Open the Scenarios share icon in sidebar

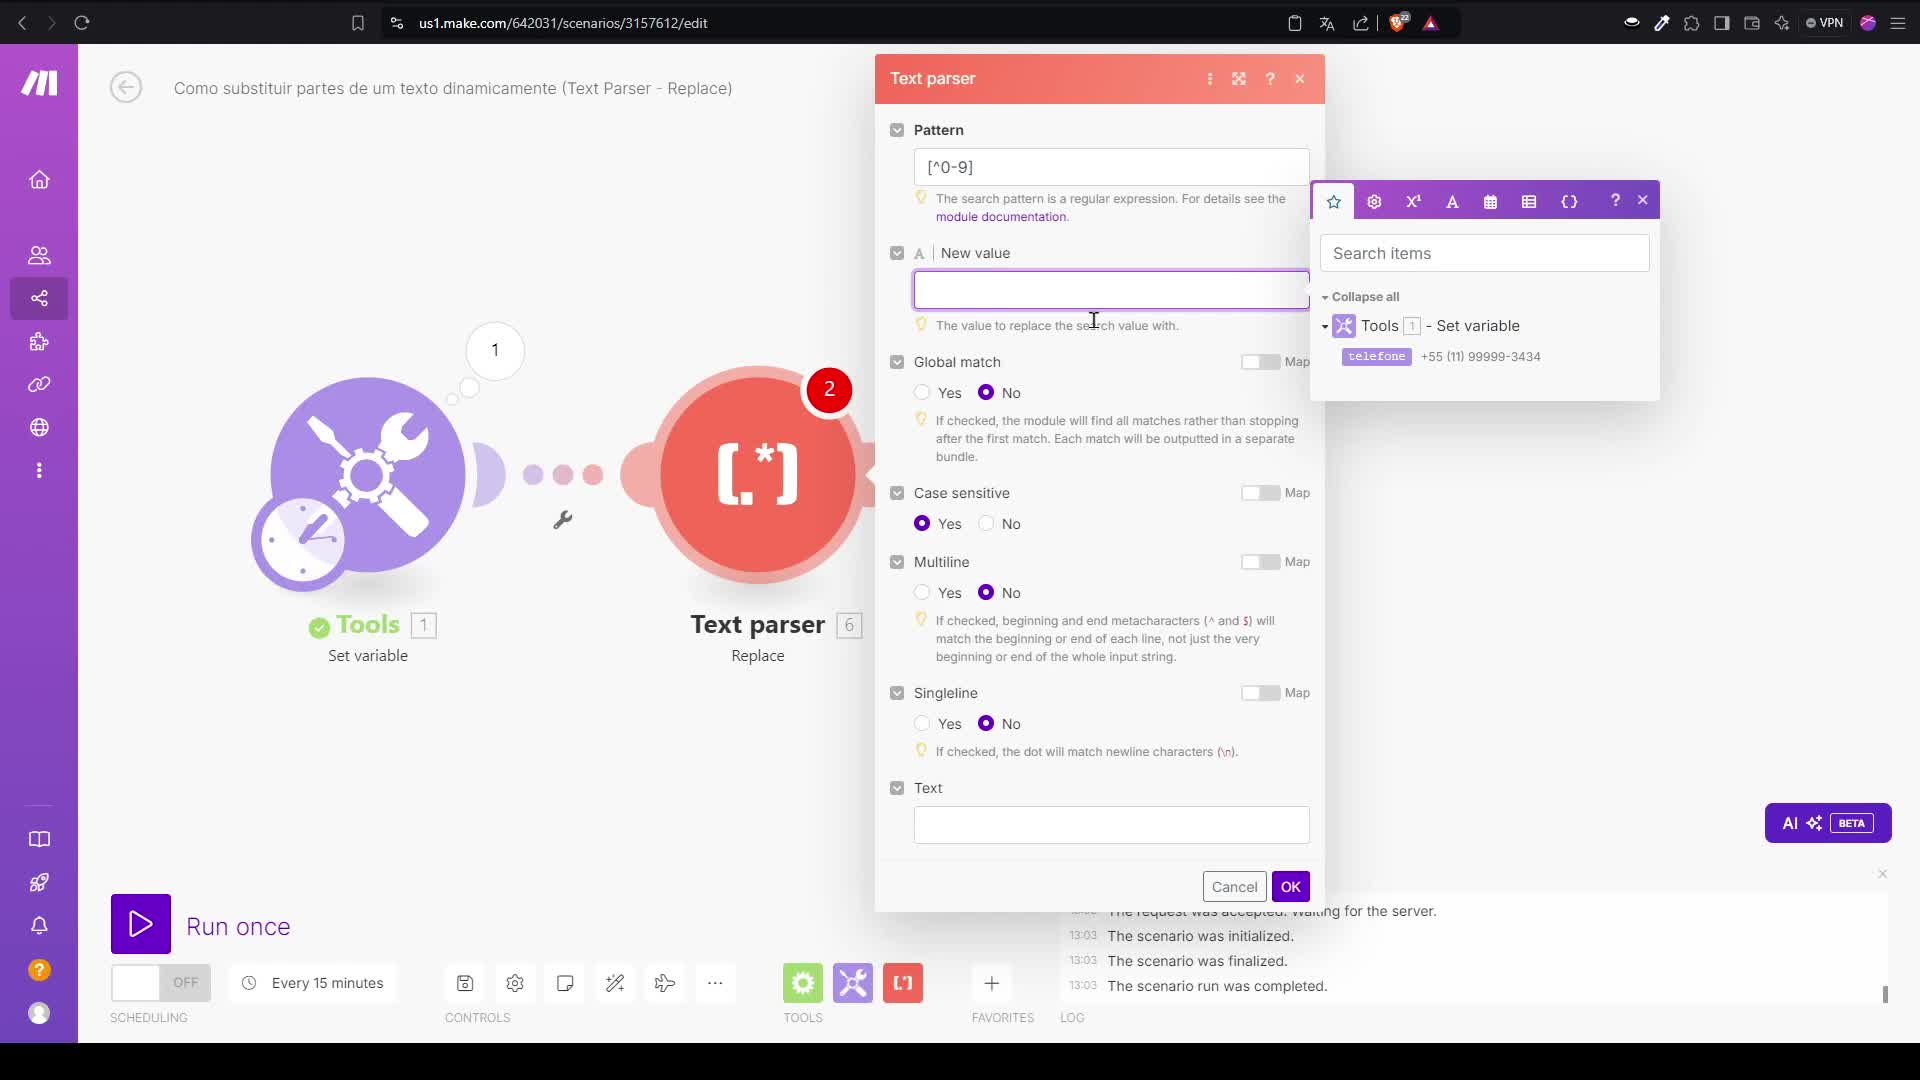[x=39, y=298]
